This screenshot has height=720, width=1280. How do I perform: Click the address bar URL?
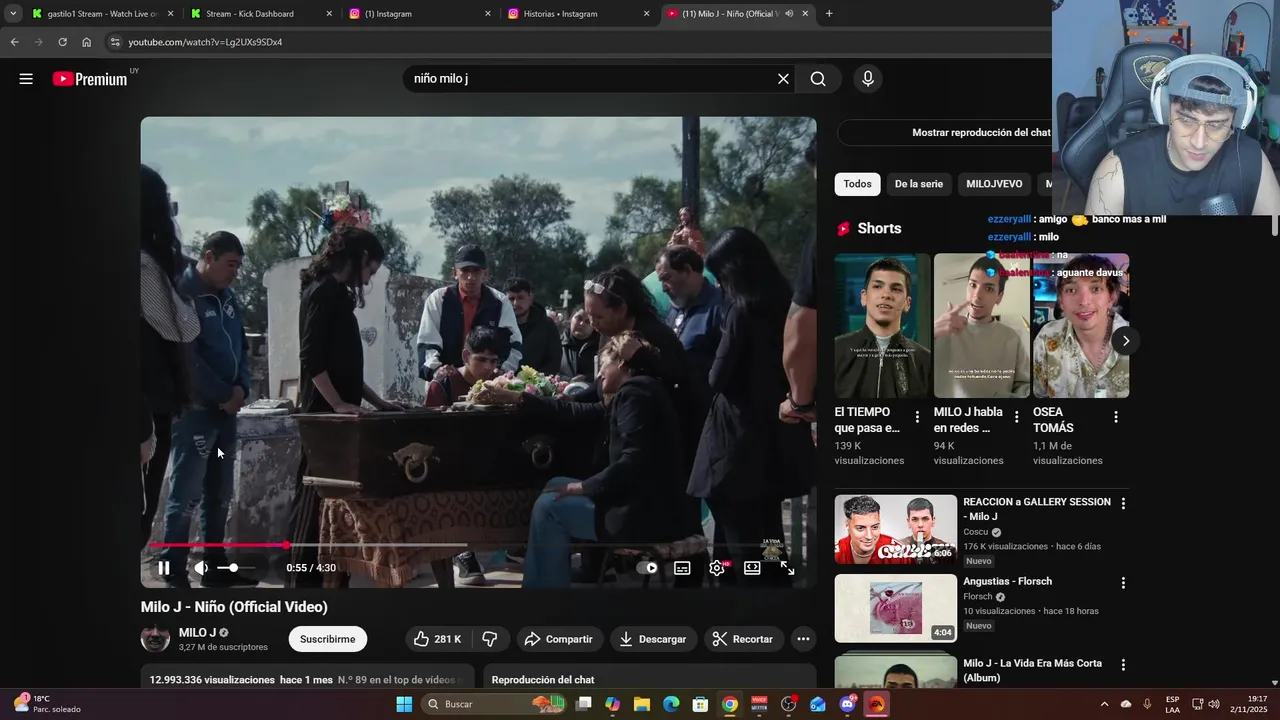(x=205, y=42)
